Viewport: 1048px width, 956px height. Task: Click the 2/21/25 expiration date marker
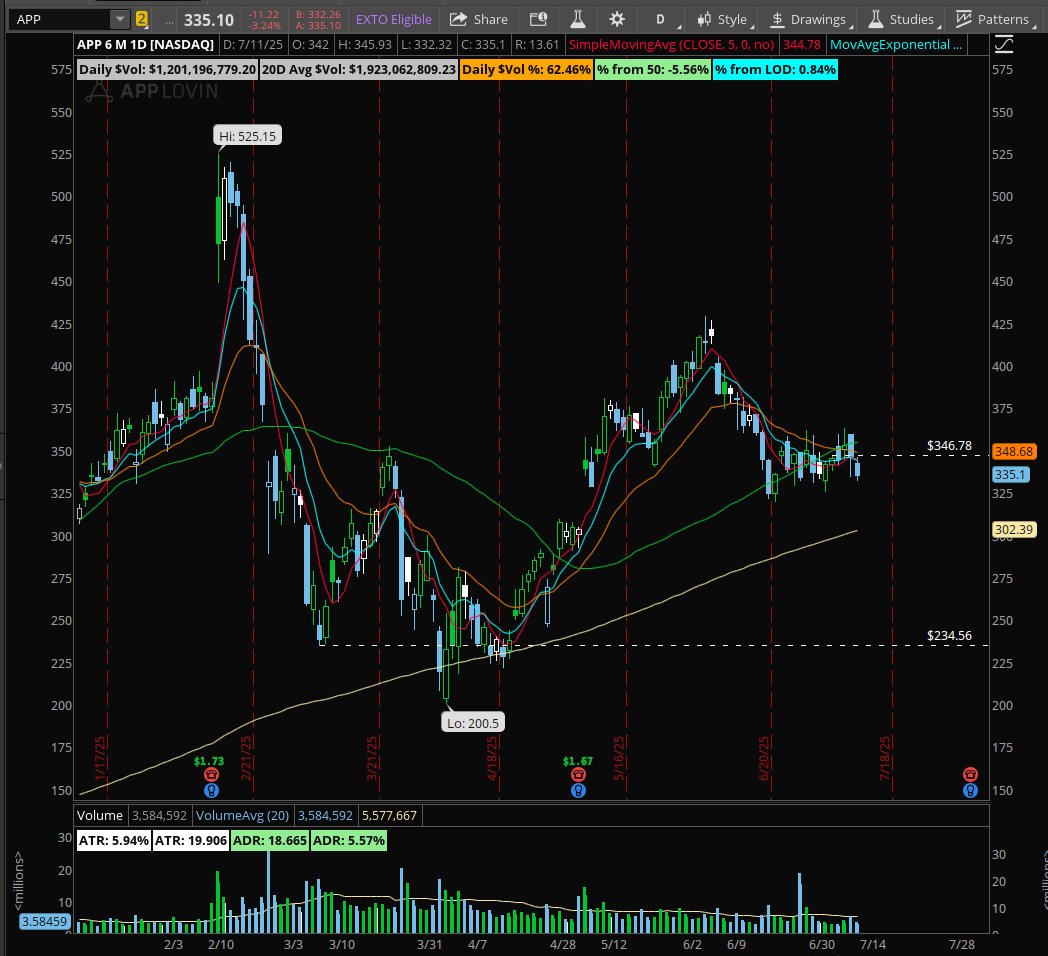tap(246, 757)
